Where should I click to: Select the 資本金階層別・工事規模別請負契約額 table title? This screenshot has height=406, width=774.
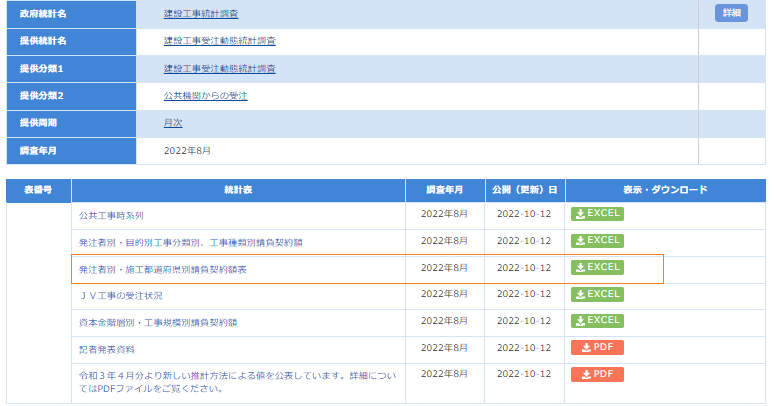[x=158, y=323]
